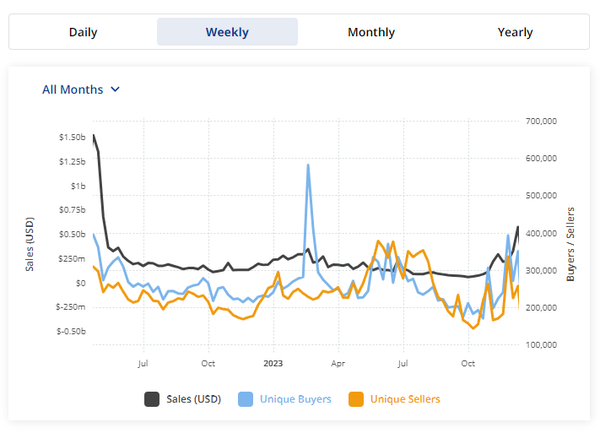Viewport: 600px width, 433px height.
Task: Click the Sales line's starting peak at left
Action: point(94,136)
